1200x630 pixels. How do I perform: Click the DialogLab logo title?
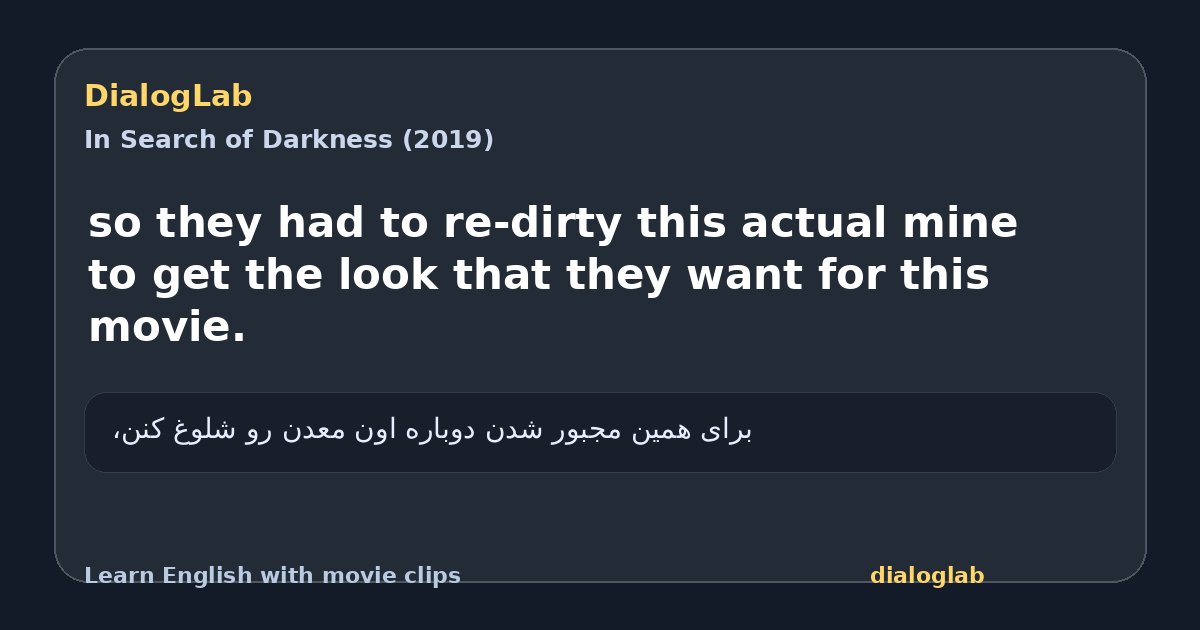point(168,97)
